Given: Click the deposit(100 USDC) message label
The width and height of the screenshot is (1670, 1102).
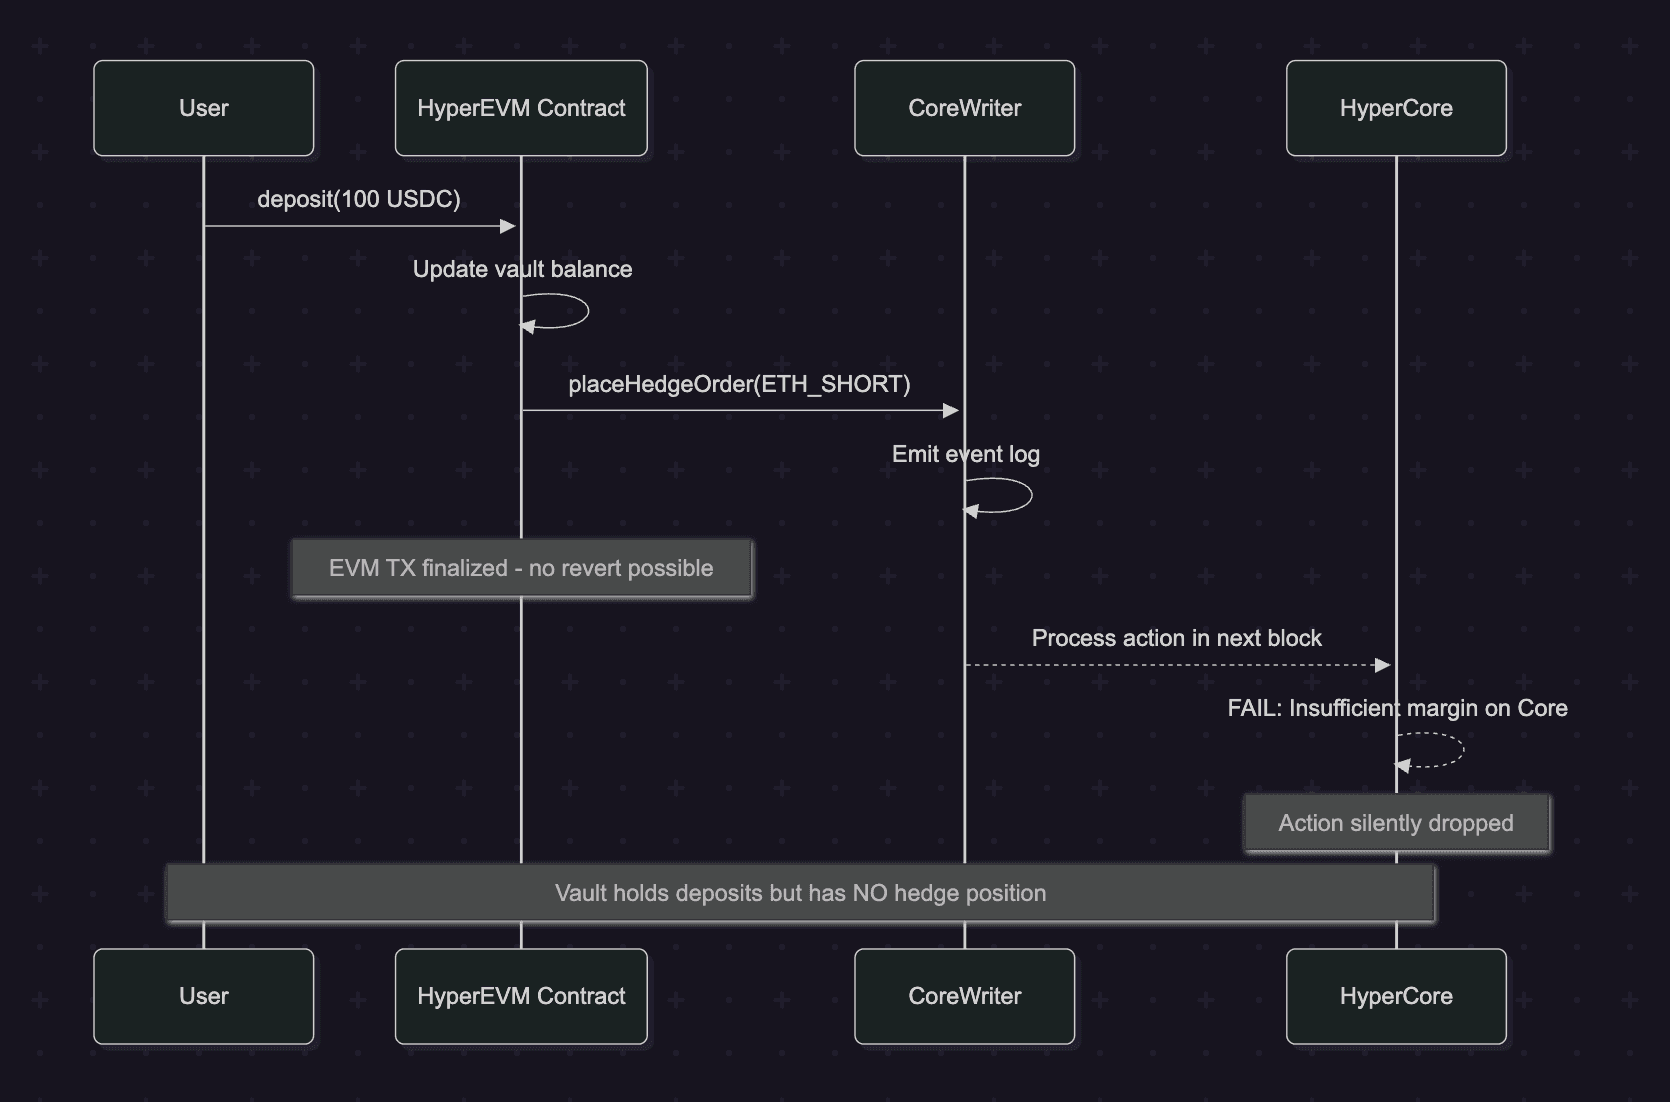Looking at the screenshot, I should point(359,199).
